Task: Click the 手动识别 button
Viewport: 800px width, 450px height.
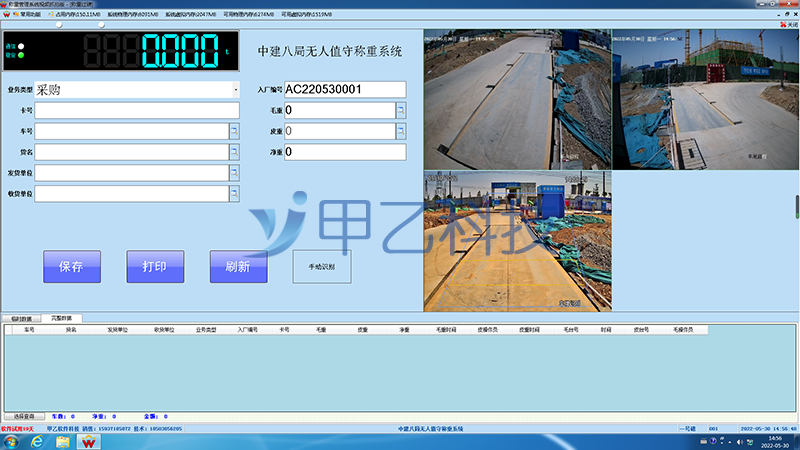Action: [x=321, y=267]
